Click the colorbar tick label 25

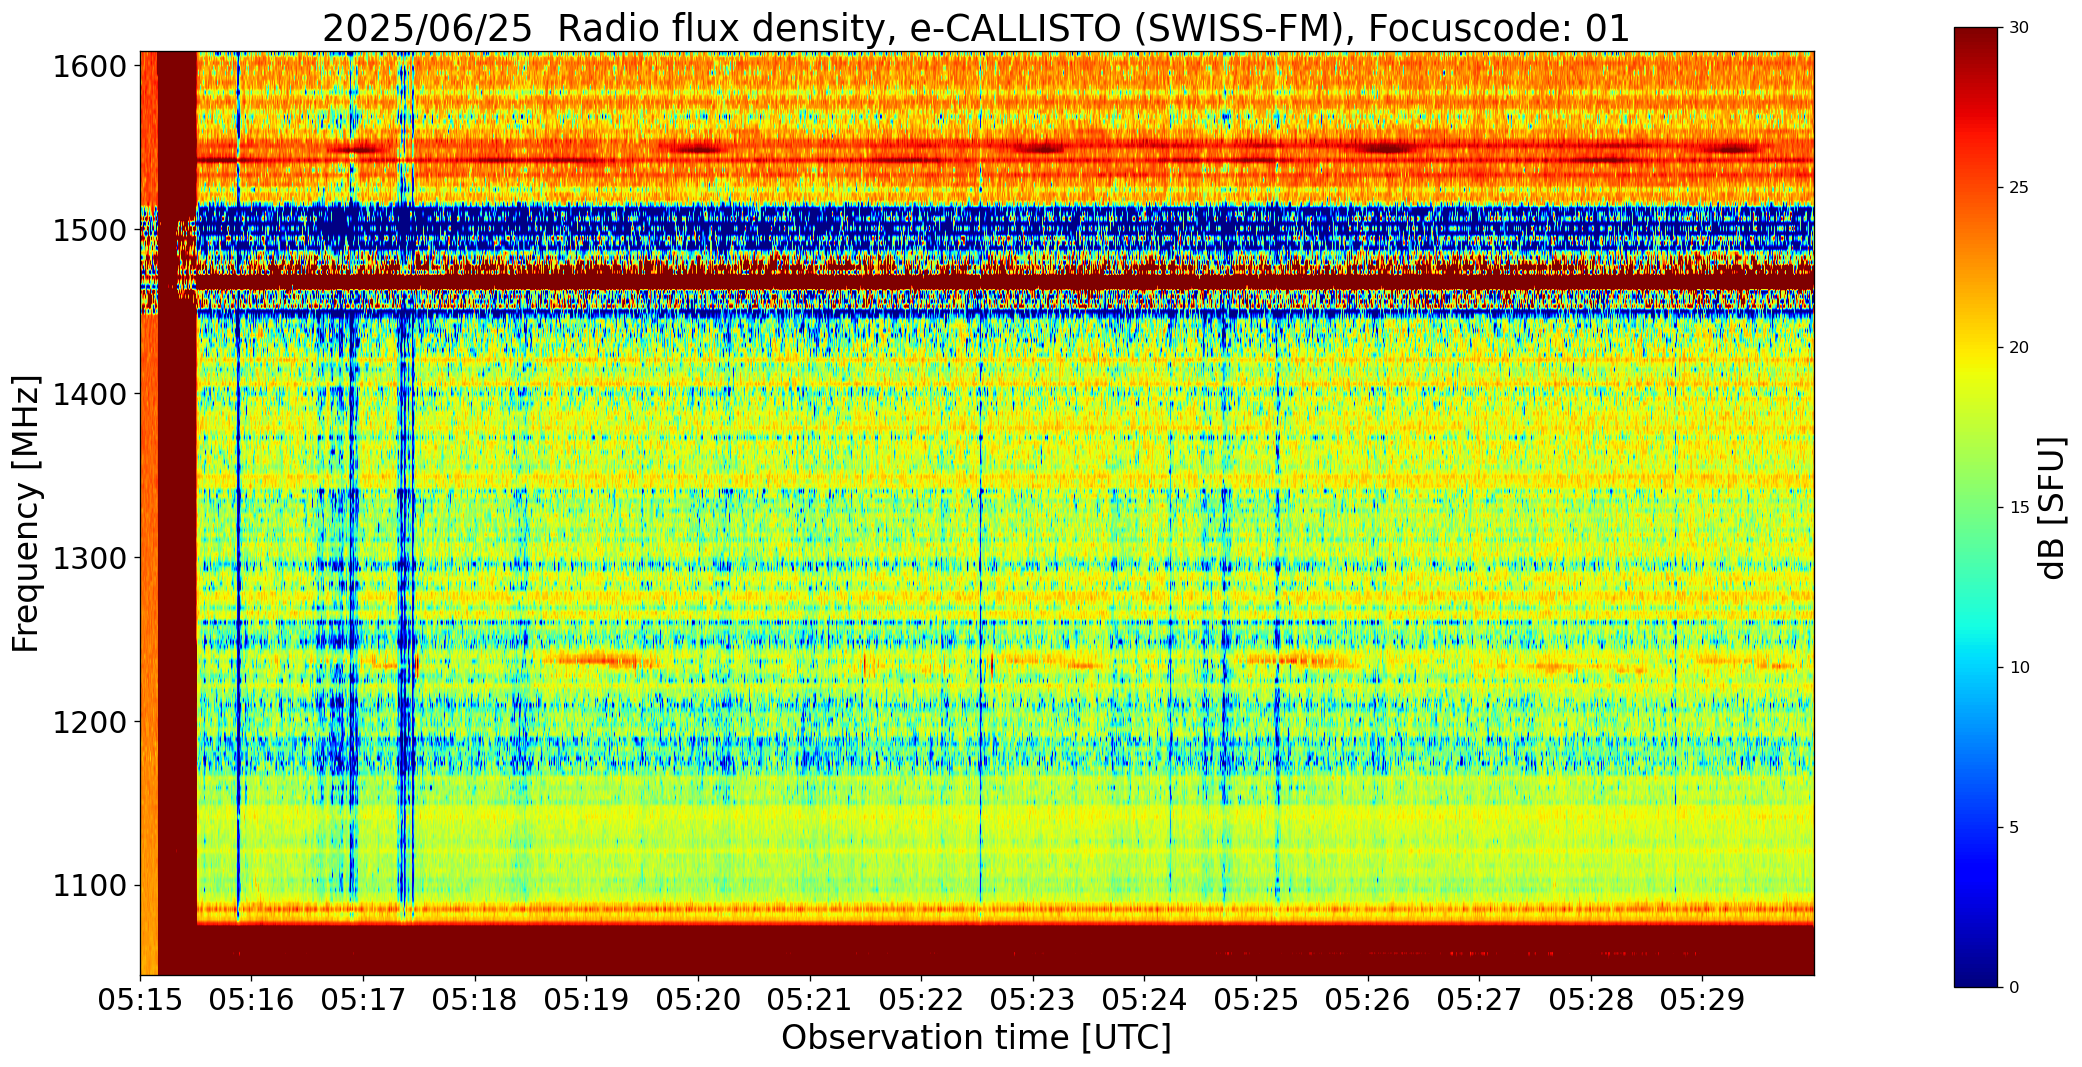click(2018, 188)
